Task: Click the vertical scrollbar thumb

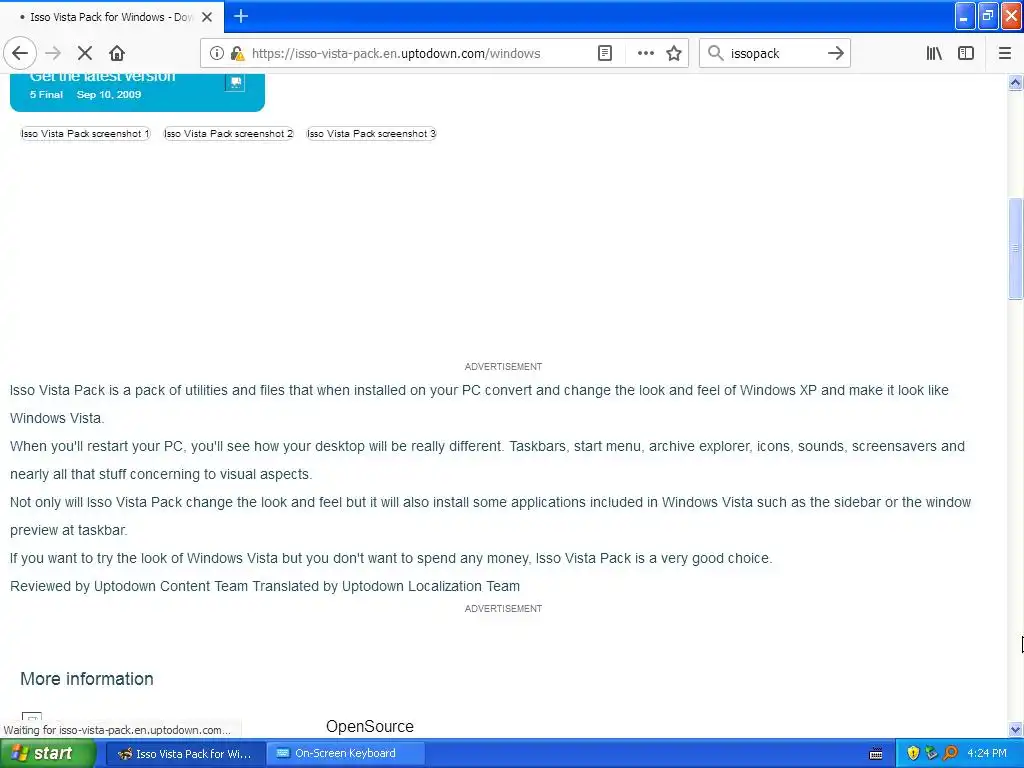Action: point(1015,248)
